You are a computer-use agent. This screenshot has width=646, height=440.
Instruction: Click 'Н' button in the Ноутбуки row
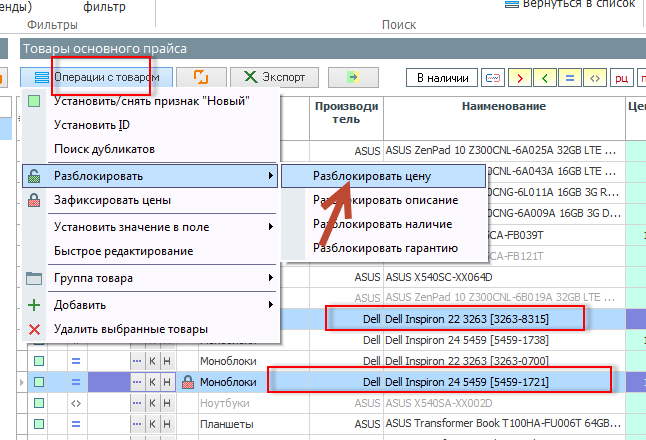pos(167,403)
